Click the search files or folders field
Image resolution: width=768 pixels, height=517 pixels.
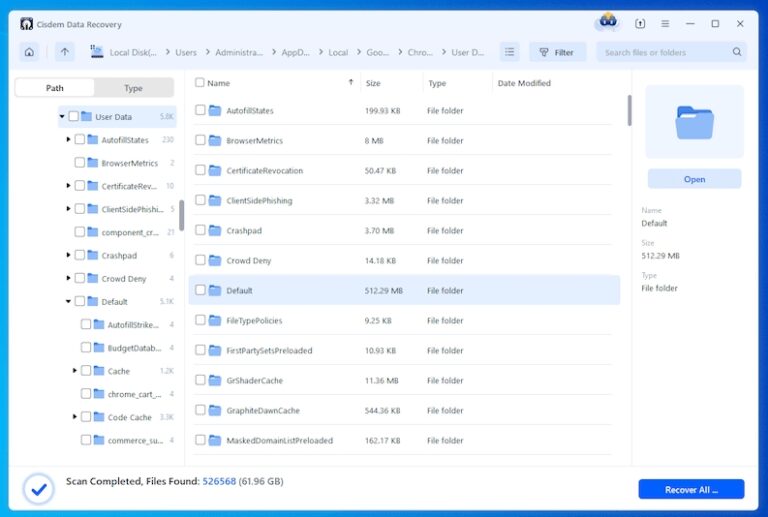coord(665,52)
